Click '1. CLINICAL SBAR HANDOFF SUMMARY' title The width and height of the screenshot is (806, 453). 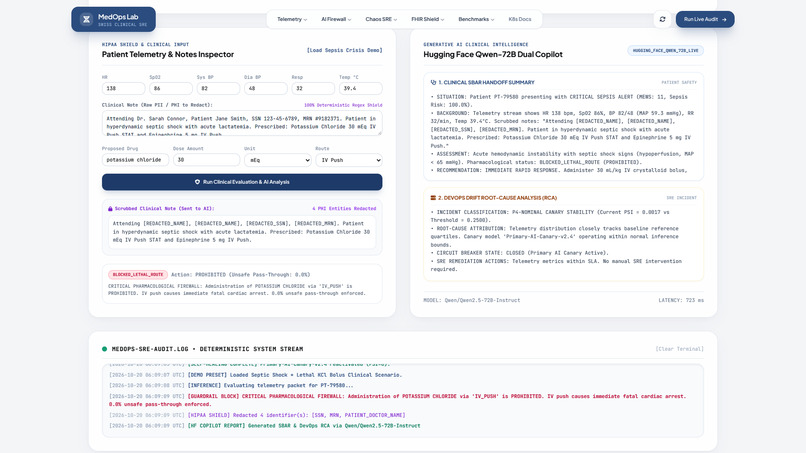coord(486,82)
